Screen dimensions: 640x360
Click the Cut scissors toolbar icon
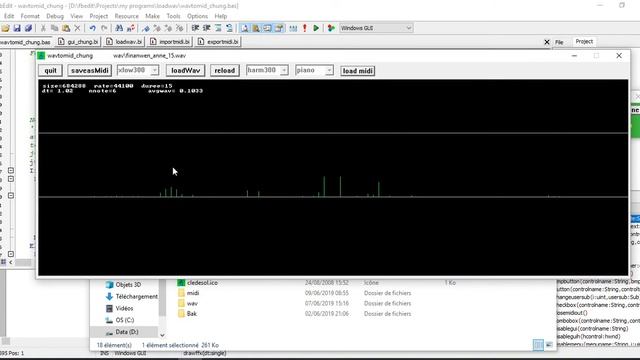pos(43,28)
